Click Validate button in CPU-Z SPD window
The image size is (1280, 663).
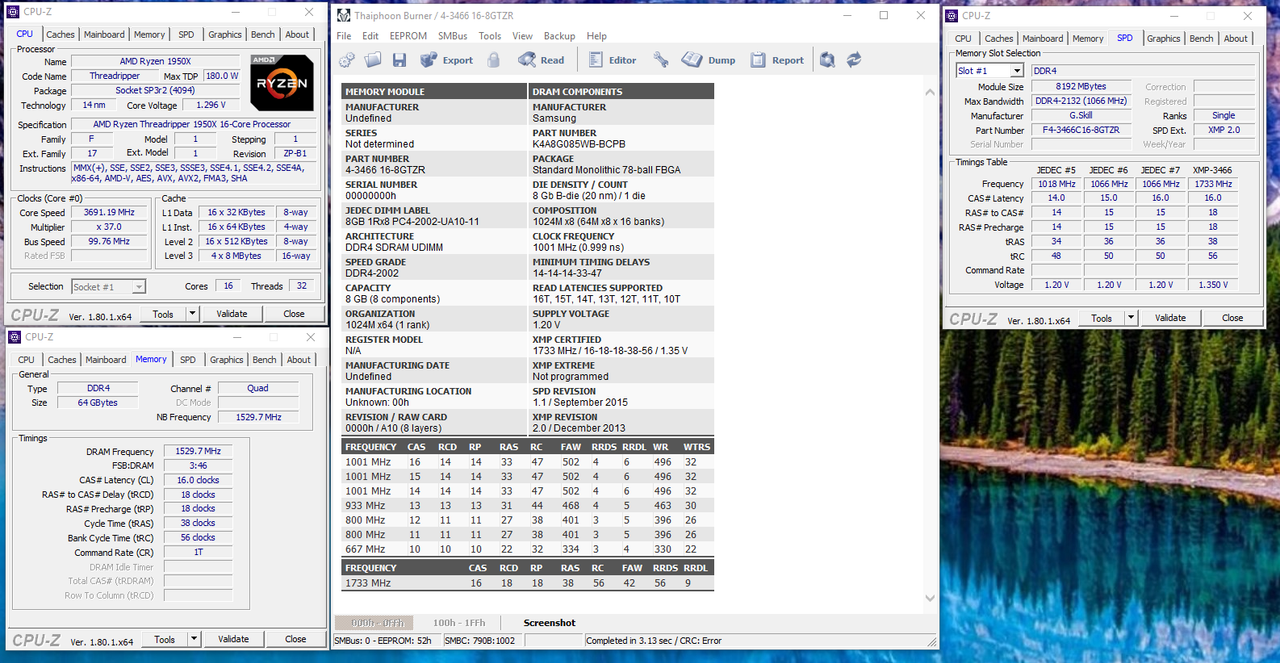[1170, 318]
